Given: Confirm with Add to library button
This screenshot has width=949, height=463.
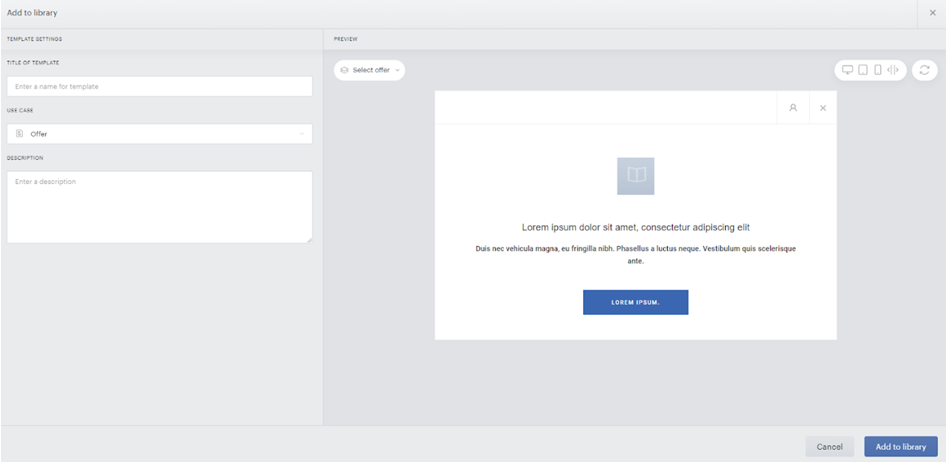Looking at the screenshot, I should pyautogui.click(x=901, y=447).
